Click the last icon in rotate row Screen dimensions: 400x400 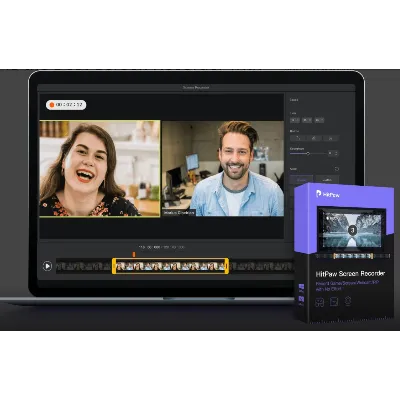tap(331, 138)
